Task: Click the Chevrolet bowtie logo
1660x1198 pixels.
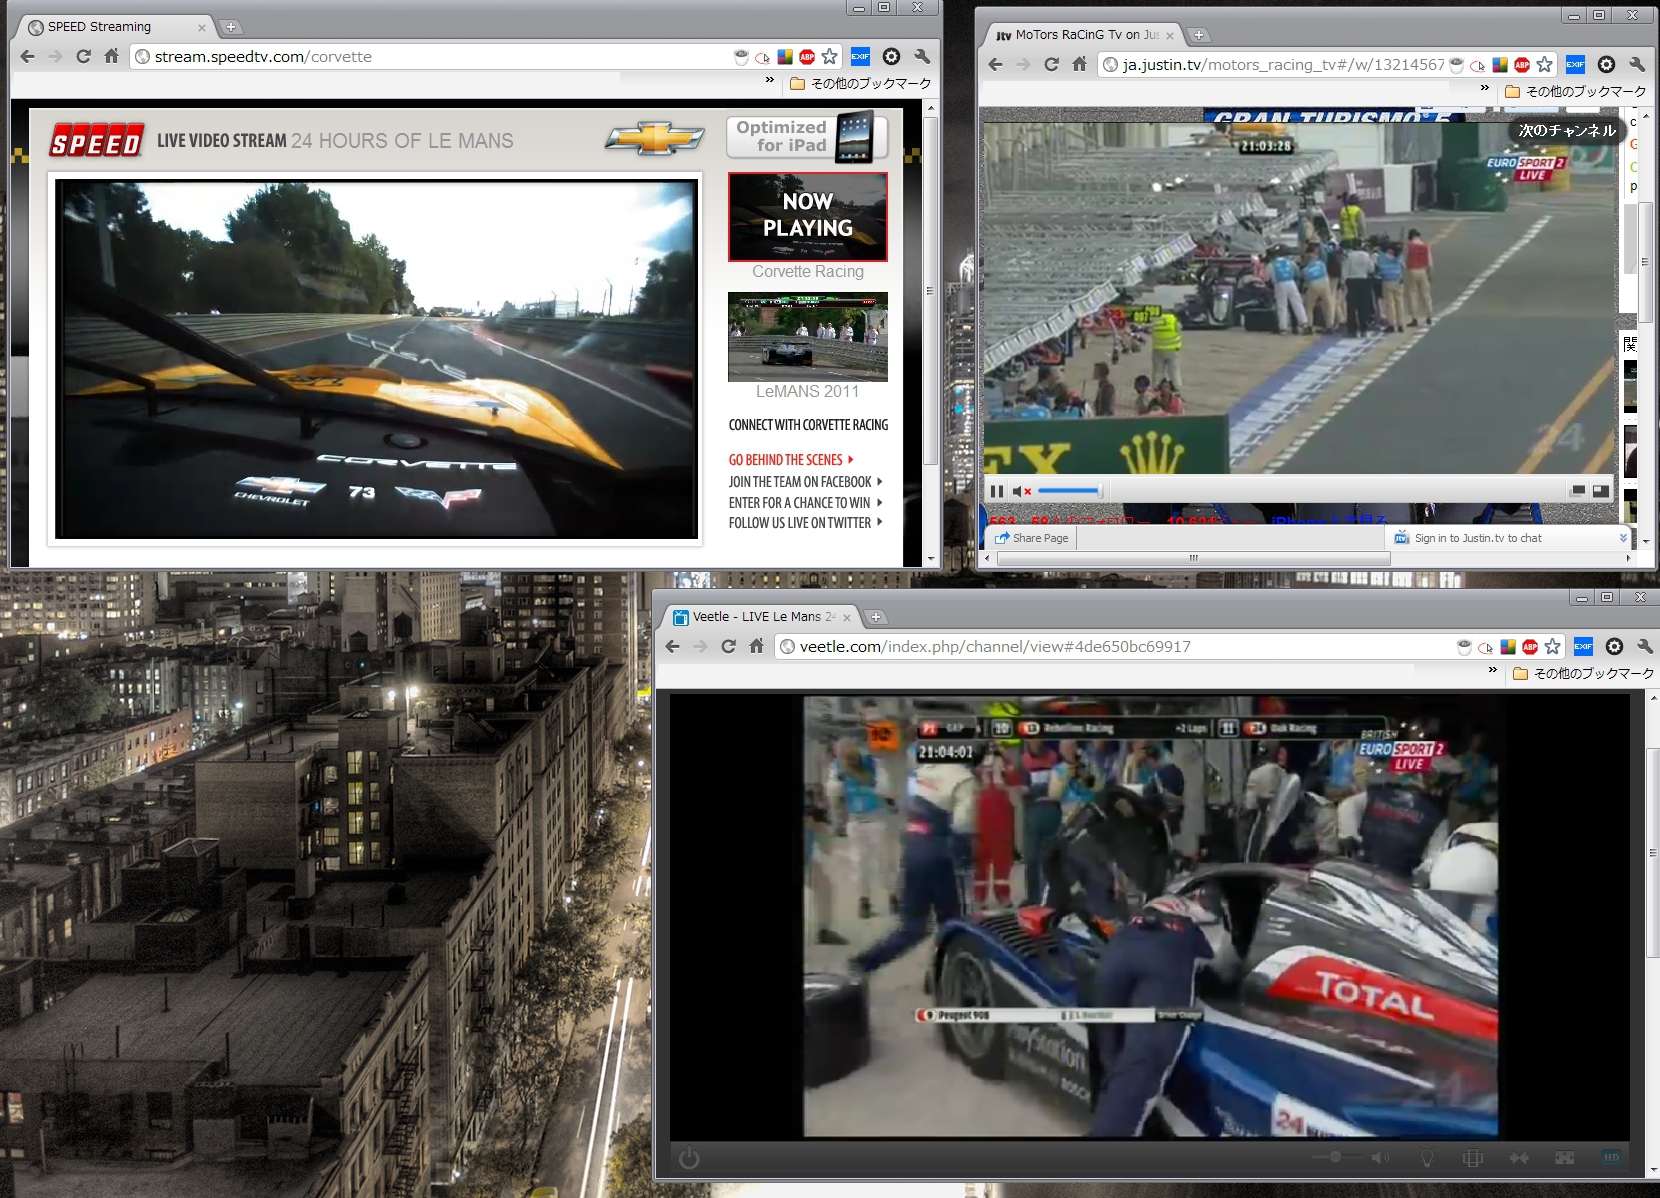Action: [x=654, y=139]
